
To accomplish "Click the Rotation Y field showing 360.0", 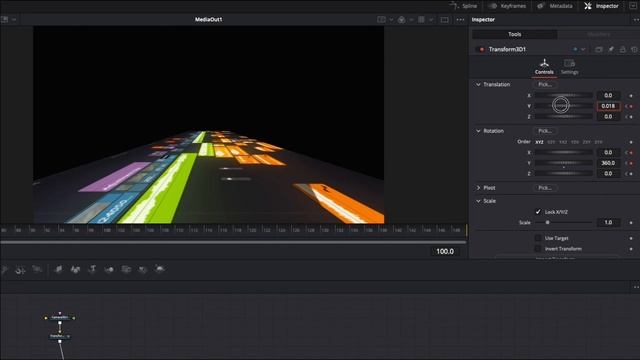I will (609, 163).
